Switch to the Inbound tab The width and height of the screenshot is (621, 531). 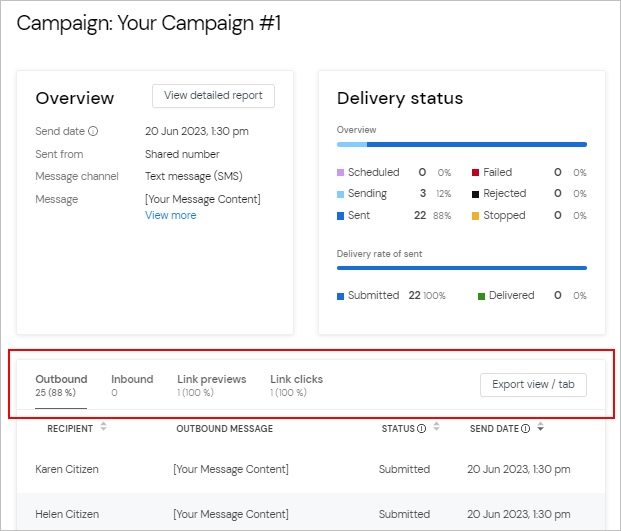(x=132, y=385)
